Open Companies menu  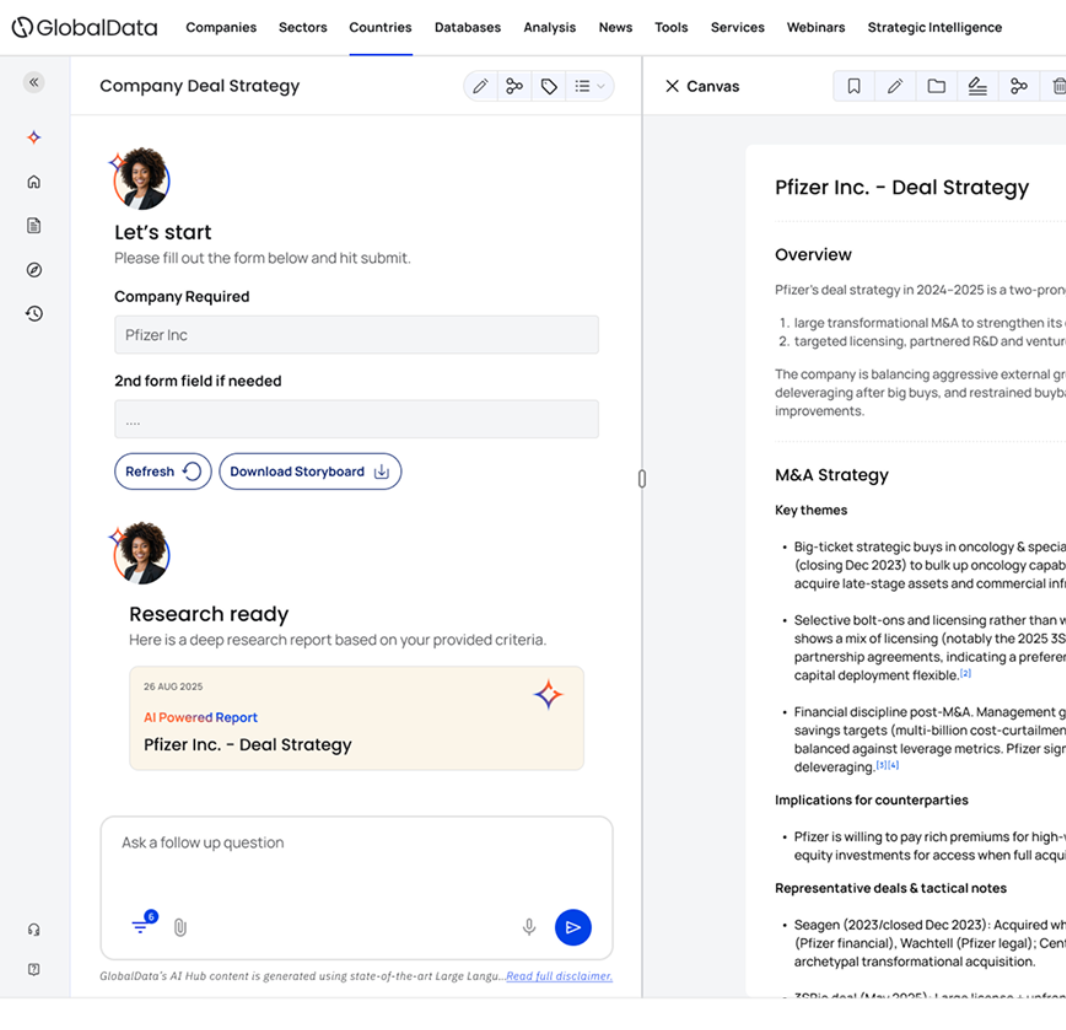coord(221,27)
